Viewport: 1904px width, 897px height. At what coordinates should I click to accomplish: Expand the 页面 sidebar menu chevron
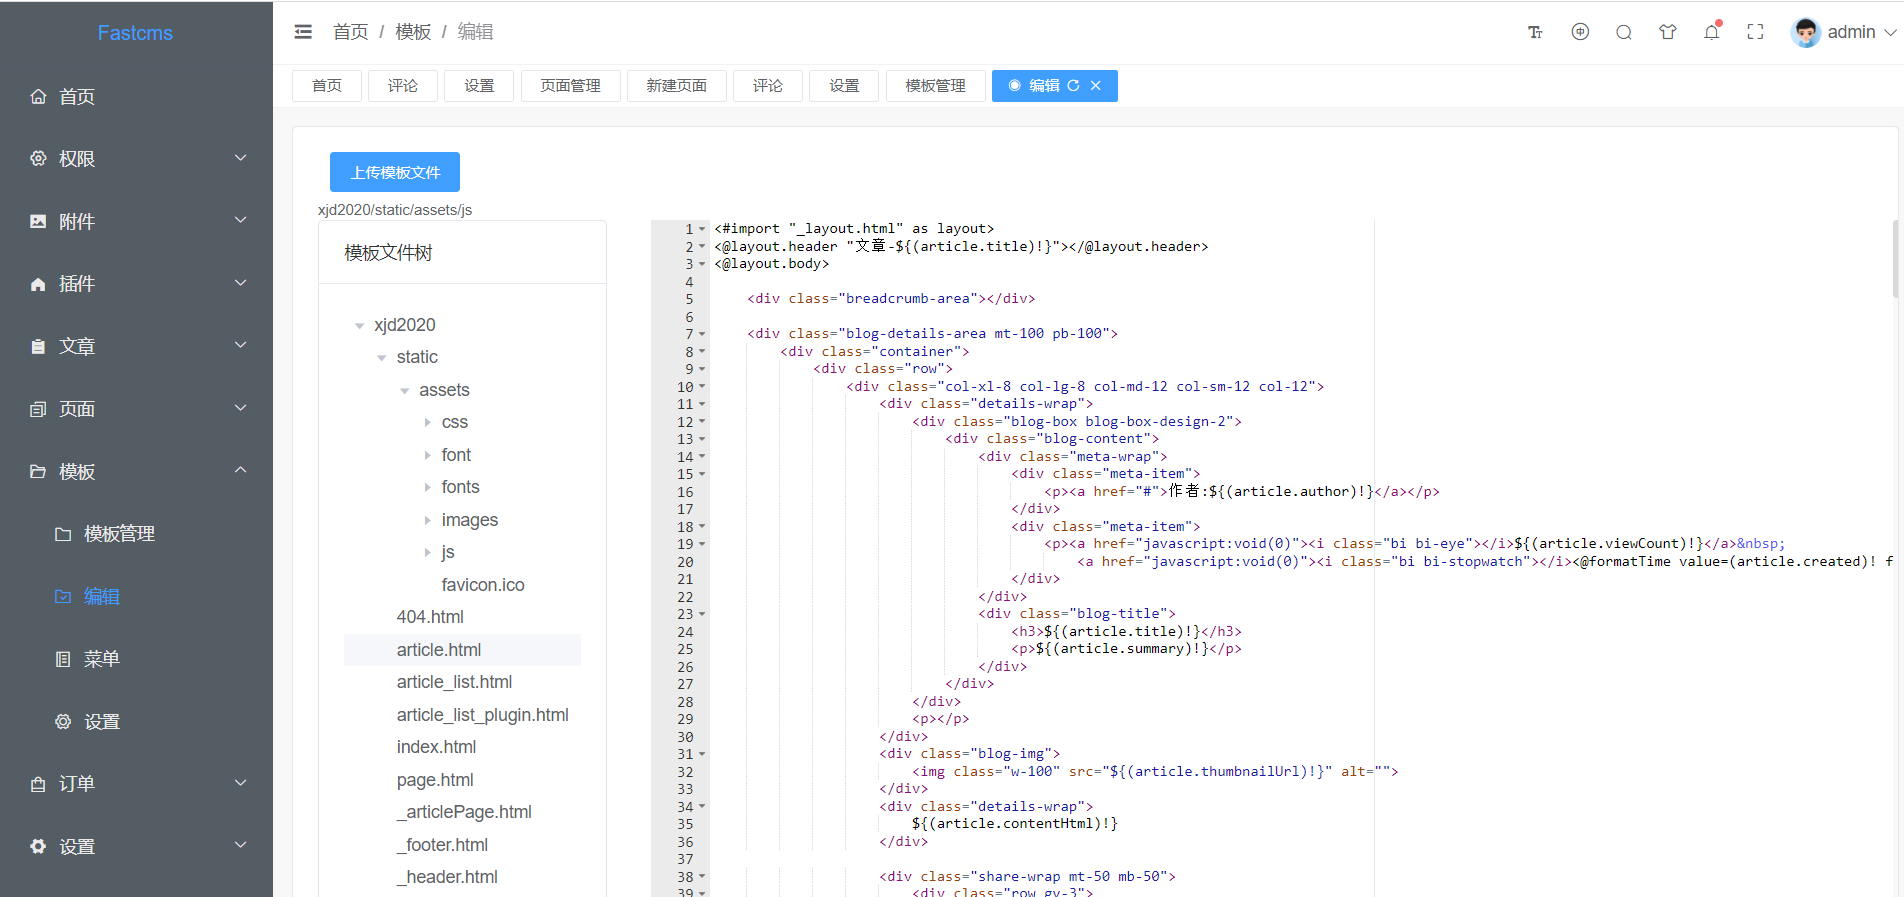point(240,408)
